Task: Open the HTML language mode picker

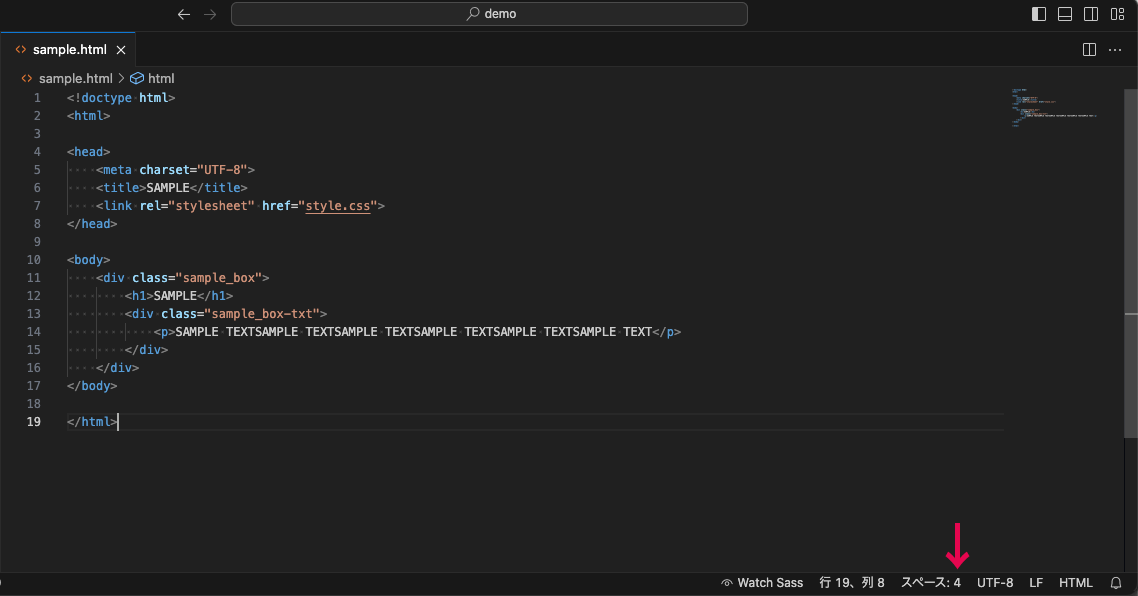Action: point(1076,582)
